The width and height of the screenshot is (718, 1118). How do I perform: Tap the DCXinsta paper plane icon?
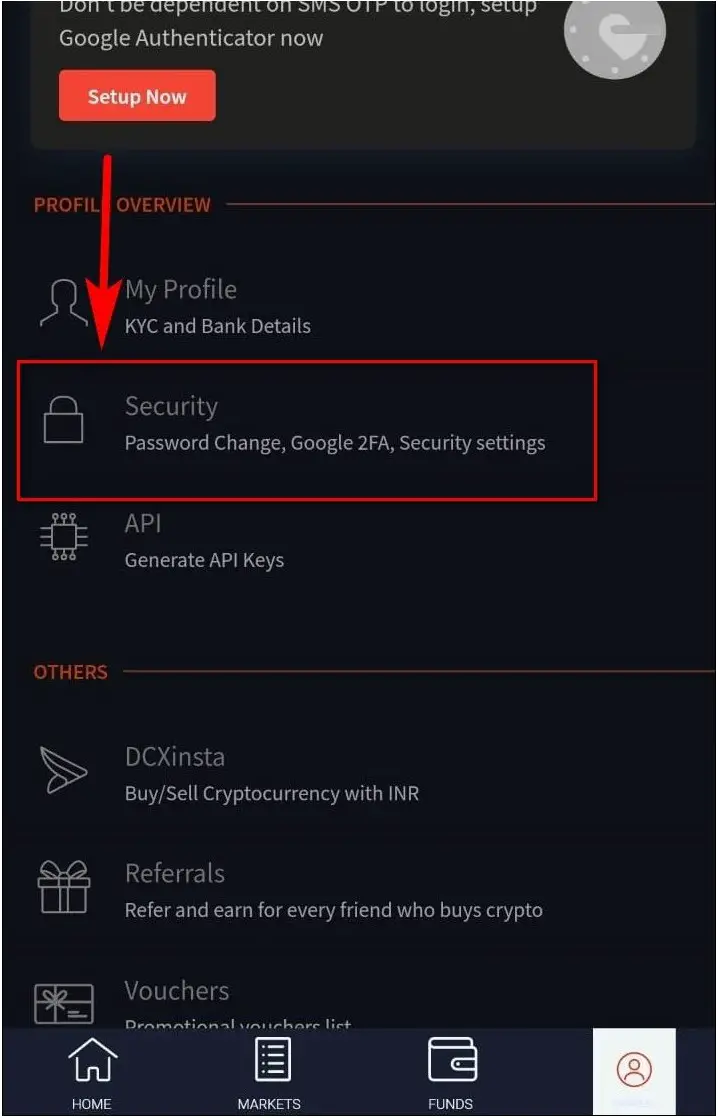63,770
